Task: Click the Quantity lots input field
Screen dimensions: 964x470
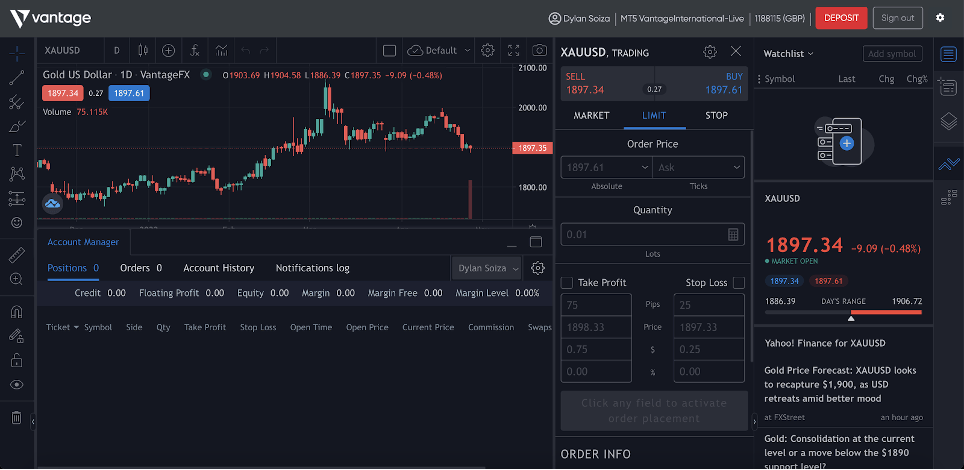Action: click(x=645, y=234)
